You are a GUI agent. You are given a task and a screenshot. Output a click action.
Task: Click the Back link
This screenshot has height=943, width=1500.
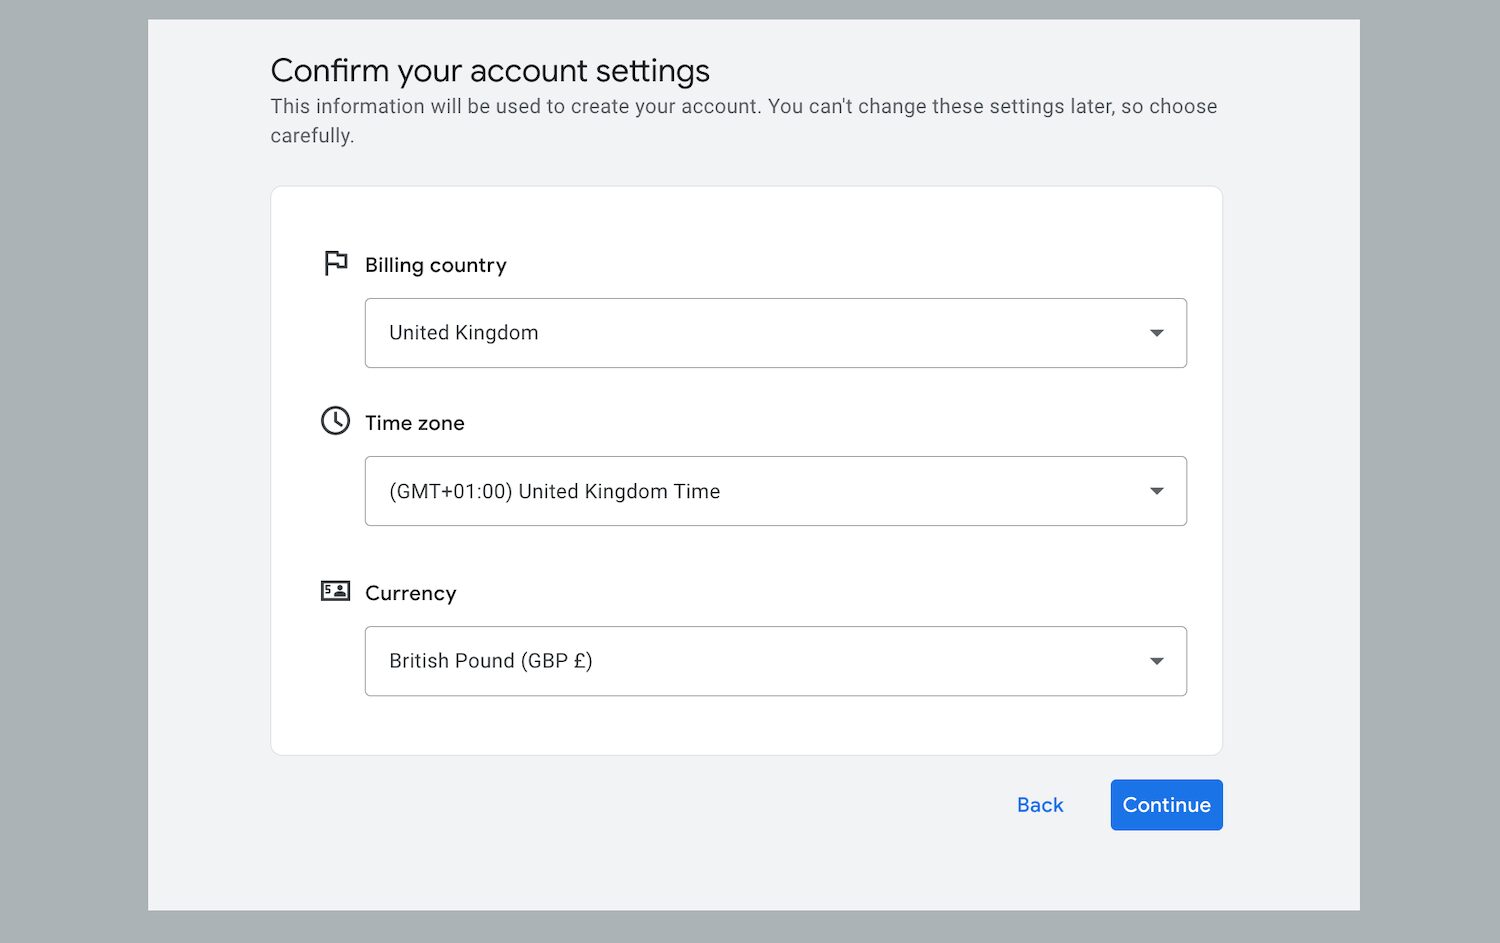pyautogui.click(x=1040, y=805)
